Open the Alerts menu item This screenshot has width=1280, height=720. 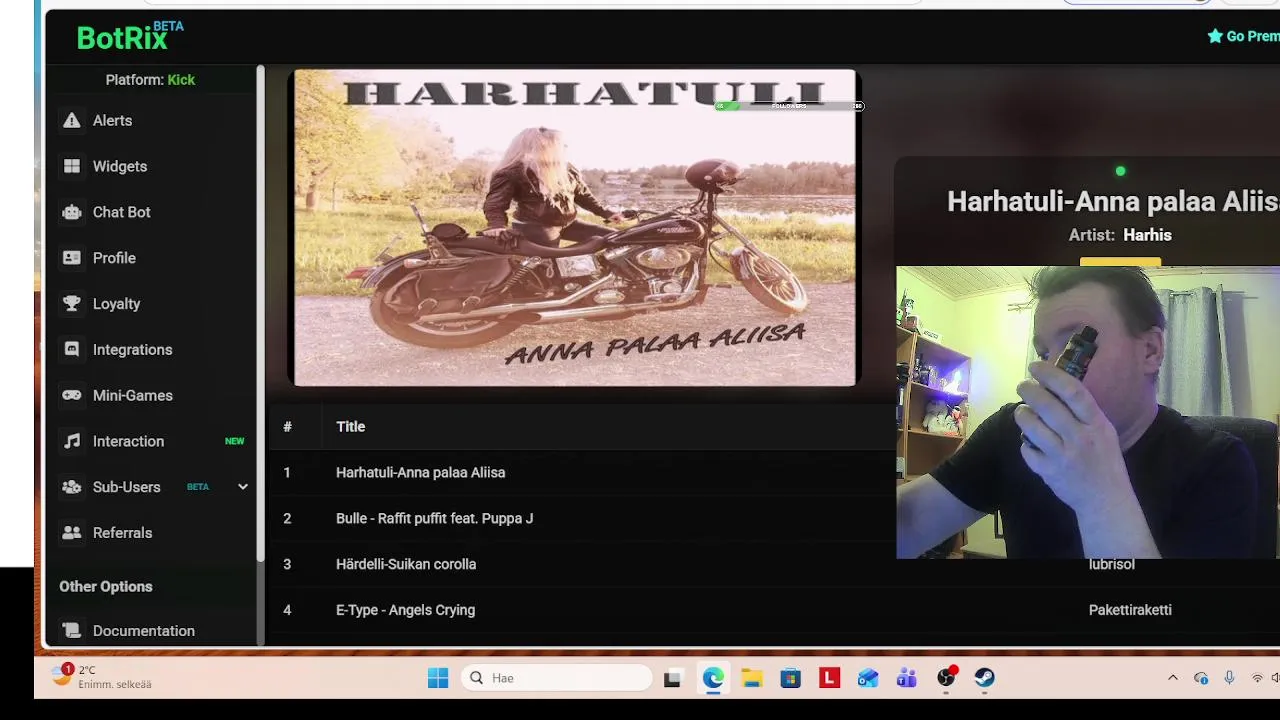[x=112, y=120]
